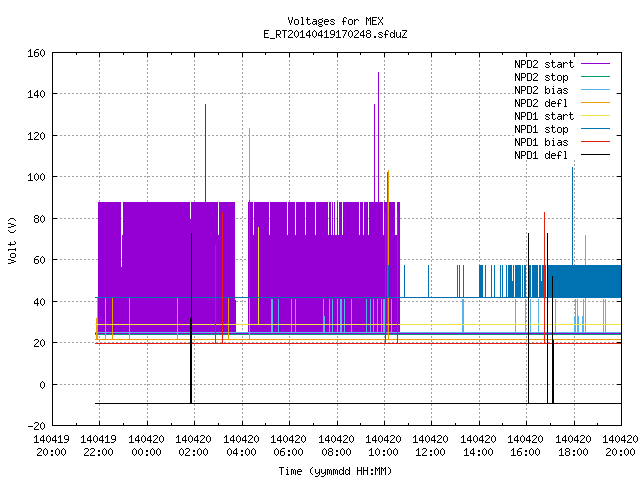Click the y-axis tick value '100'

pos(36,178)
